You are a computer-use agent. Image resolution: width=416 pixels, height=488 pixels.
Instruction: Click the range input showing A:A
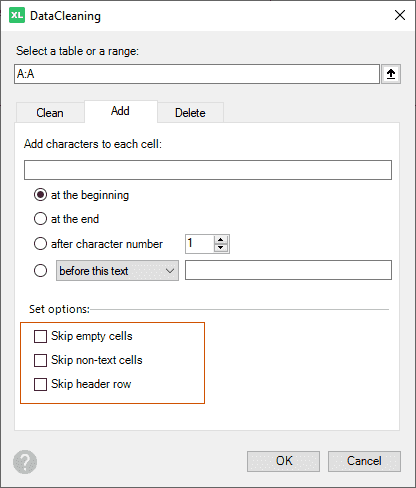point(197,74)
